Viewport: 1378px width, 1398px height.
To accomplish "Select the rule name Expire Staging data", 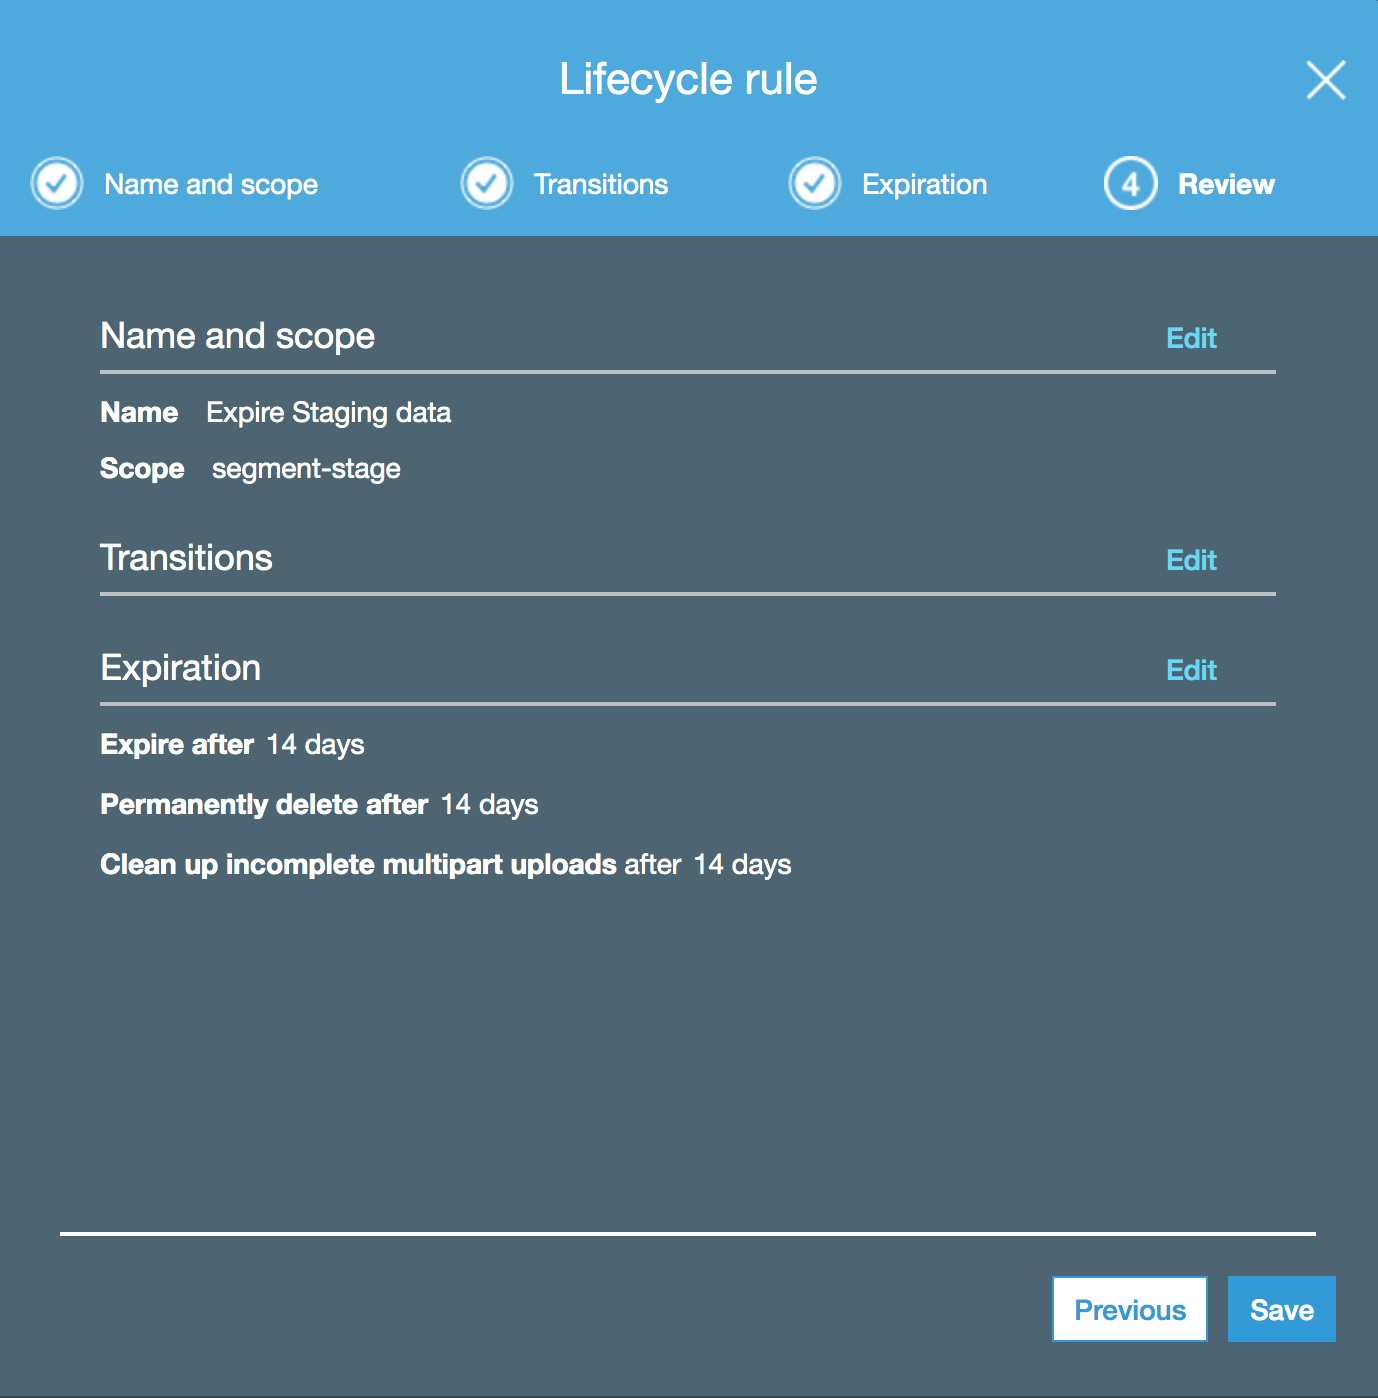I will [x=328, y=412].
